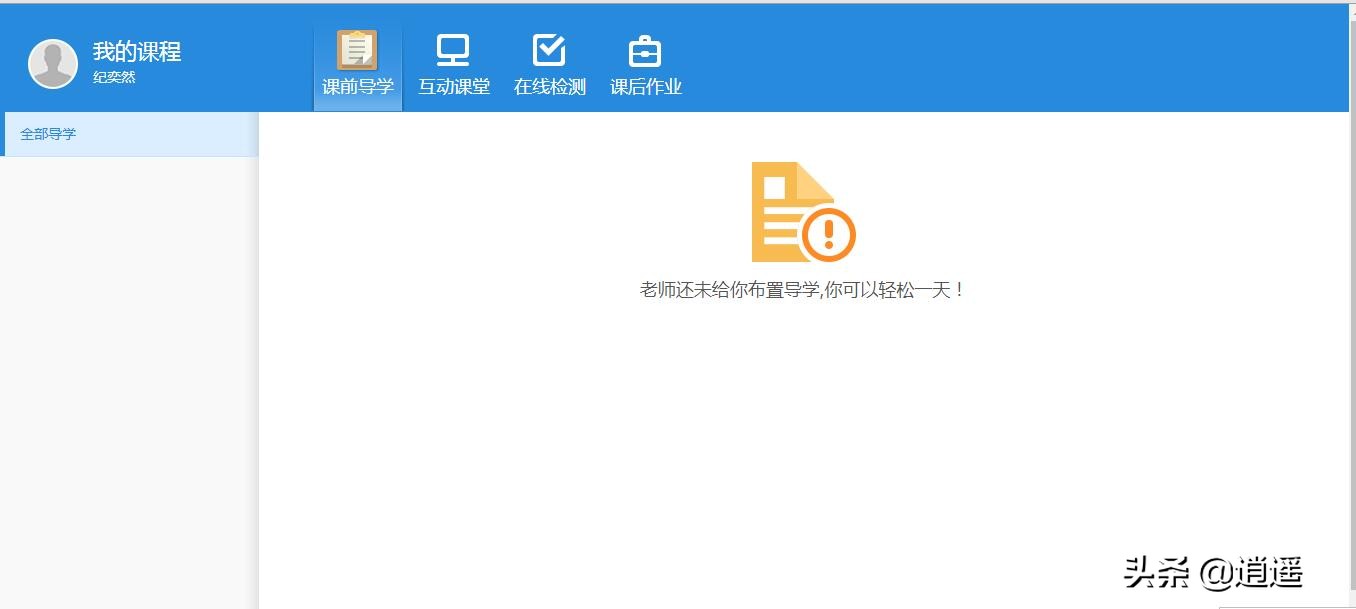Click the 在线检测 checkmark icon
Viewport: 1356px width, 609px height.
tap(549, 48)
